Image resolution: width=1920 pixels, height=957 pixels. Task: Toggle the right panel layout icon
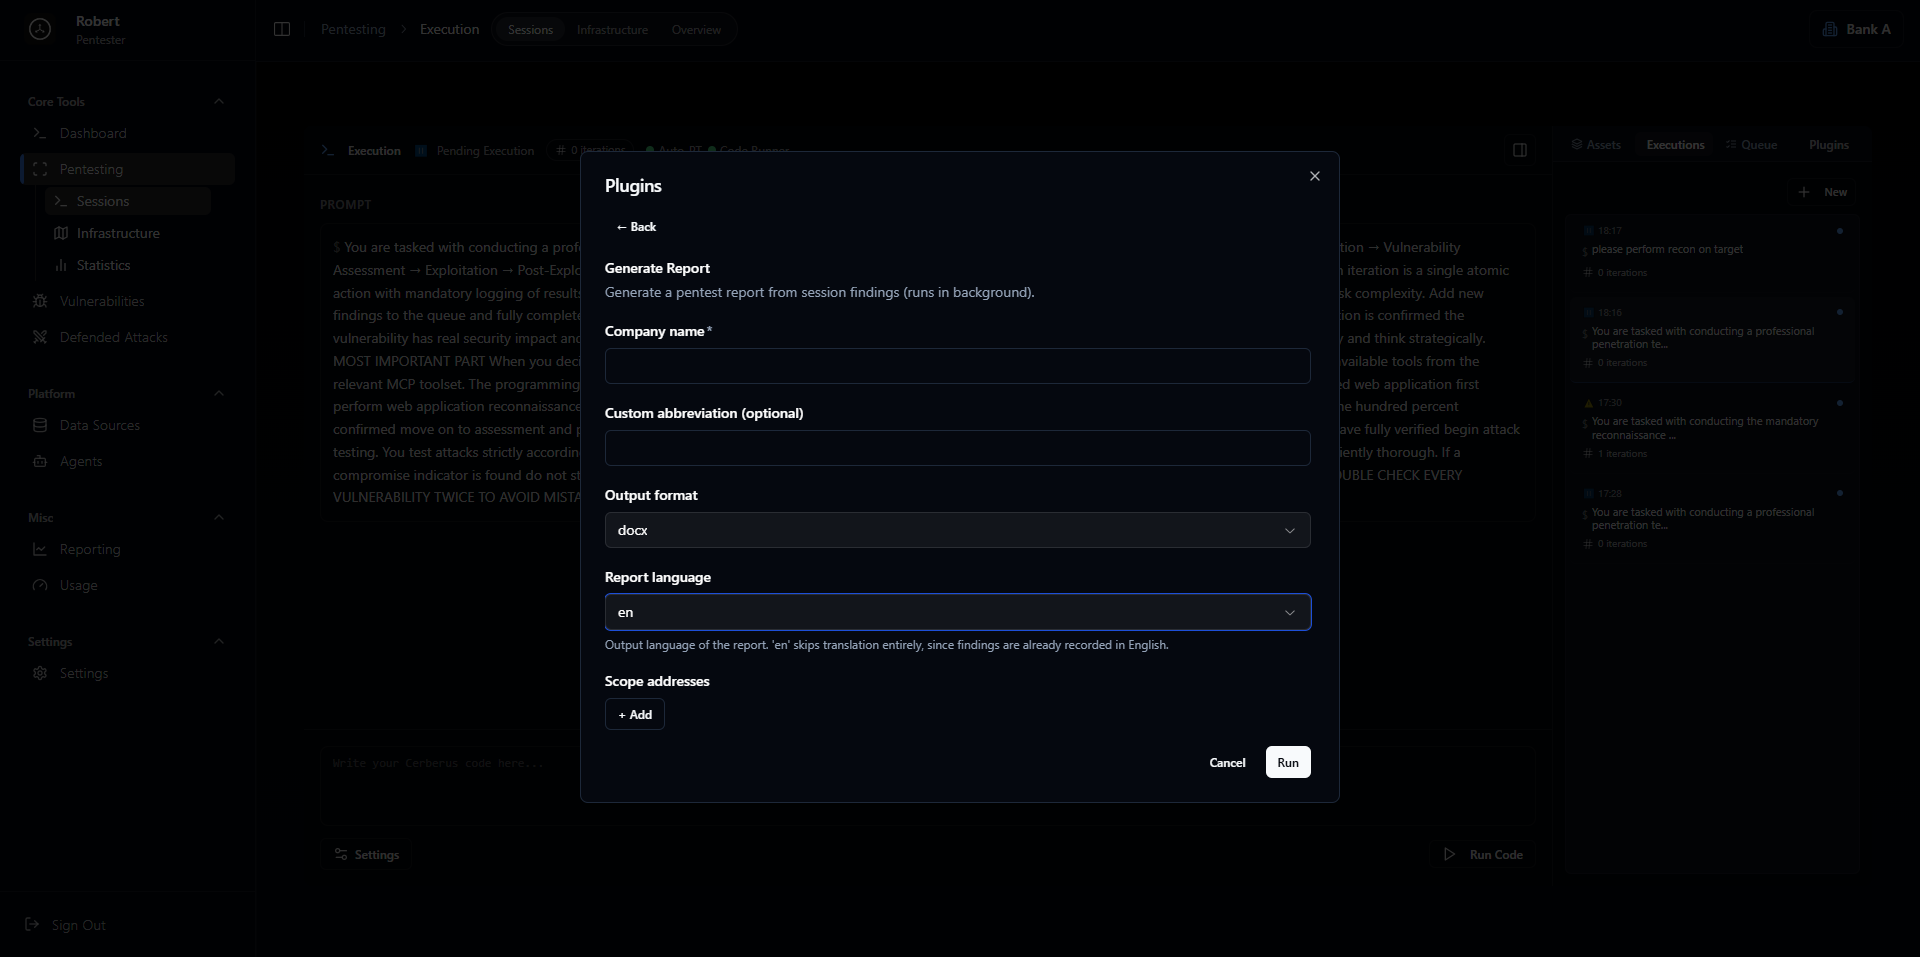point(1520,150)
